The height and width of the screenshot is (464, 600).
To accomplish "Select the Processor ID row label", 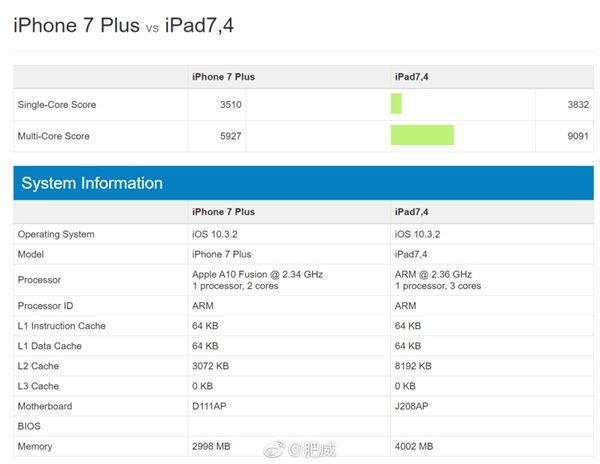I will click(x=45, y=306).
